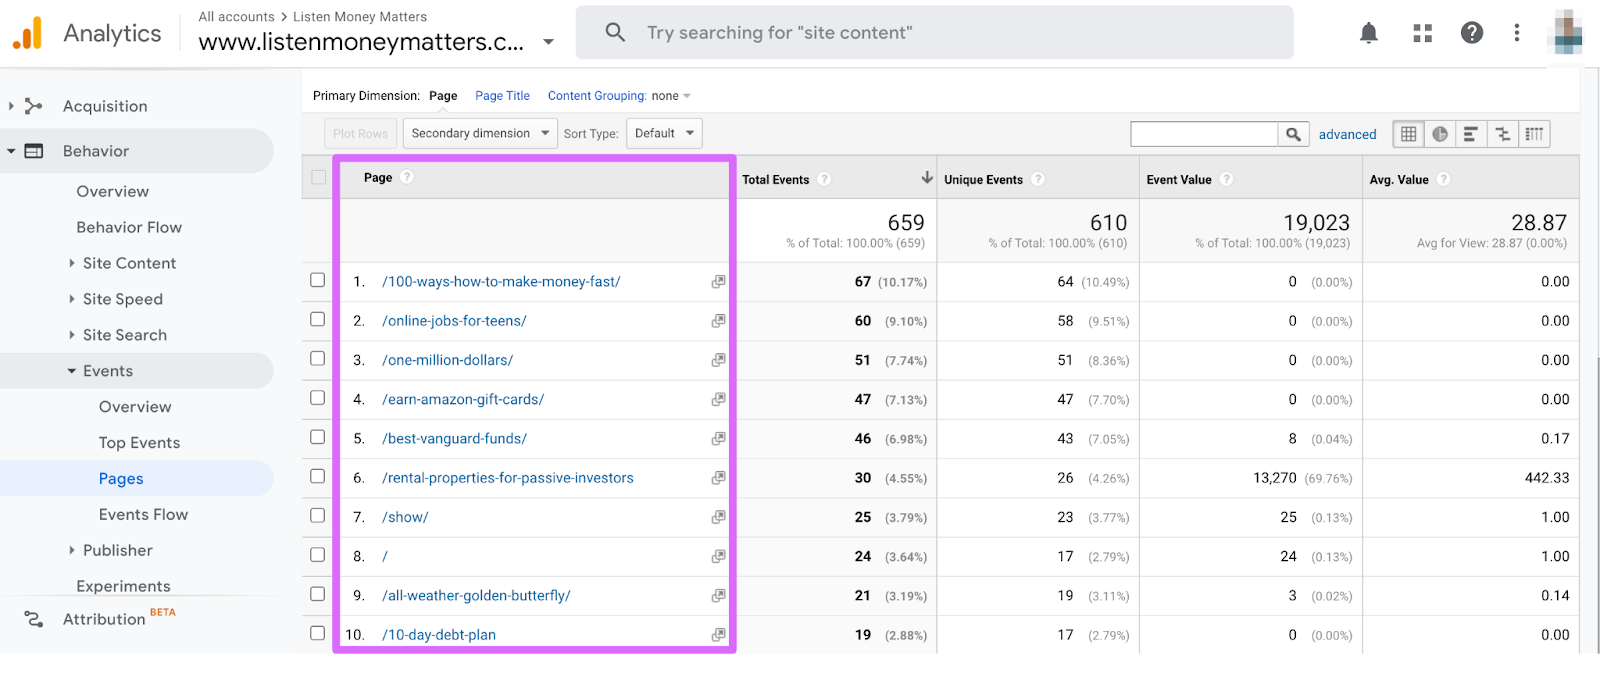Check row 9 /all-weather-golden-butterfly/ checkbox
This screenshot has height=677, width=1600.
coord(318,593)
